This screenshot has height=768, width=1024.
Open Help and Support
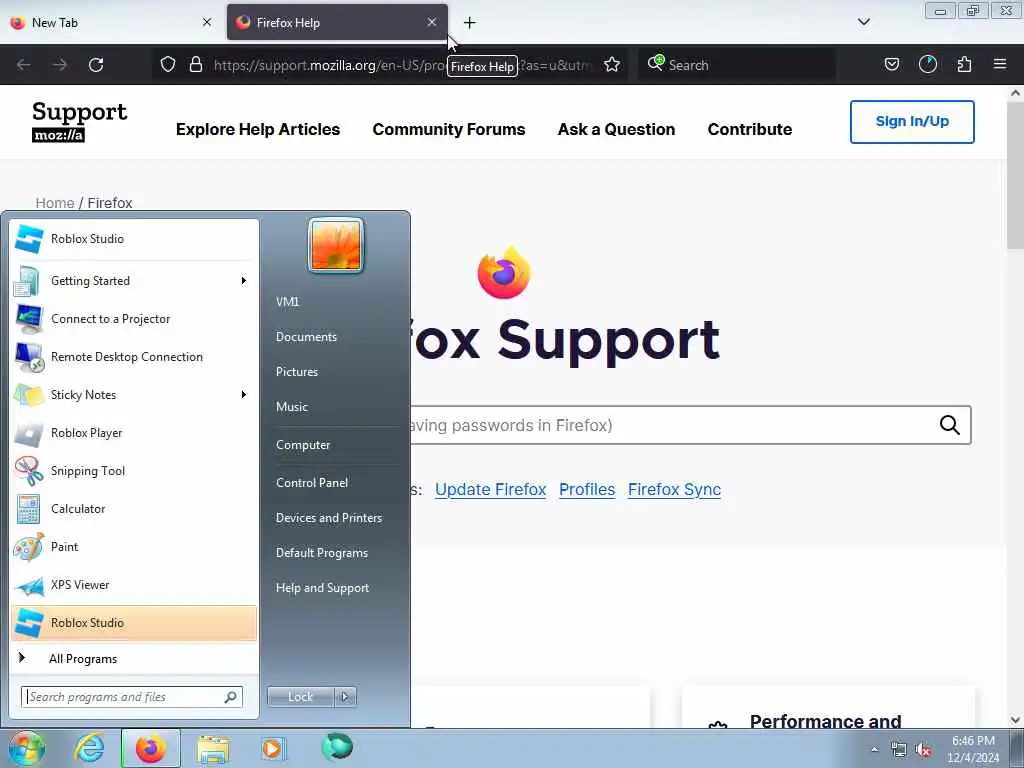click(x=322, y=588)
